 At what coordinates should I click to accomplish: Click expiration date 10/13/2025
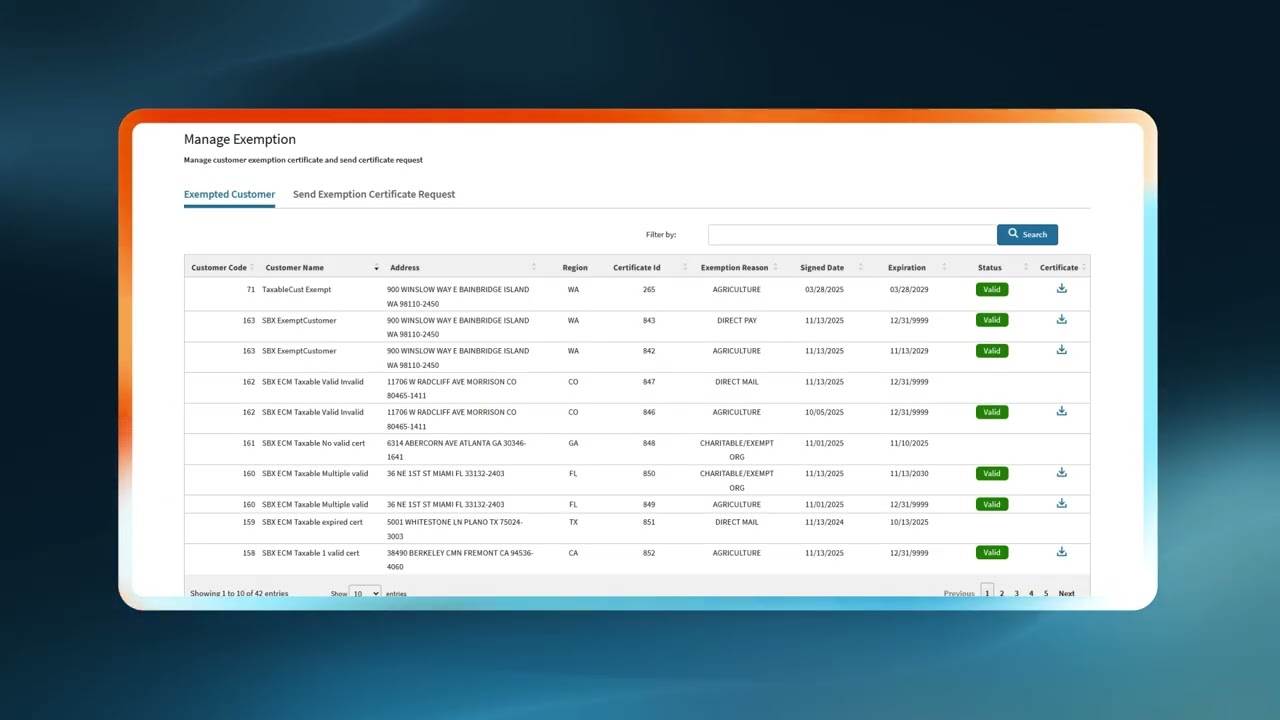click(x=909, y=522)
